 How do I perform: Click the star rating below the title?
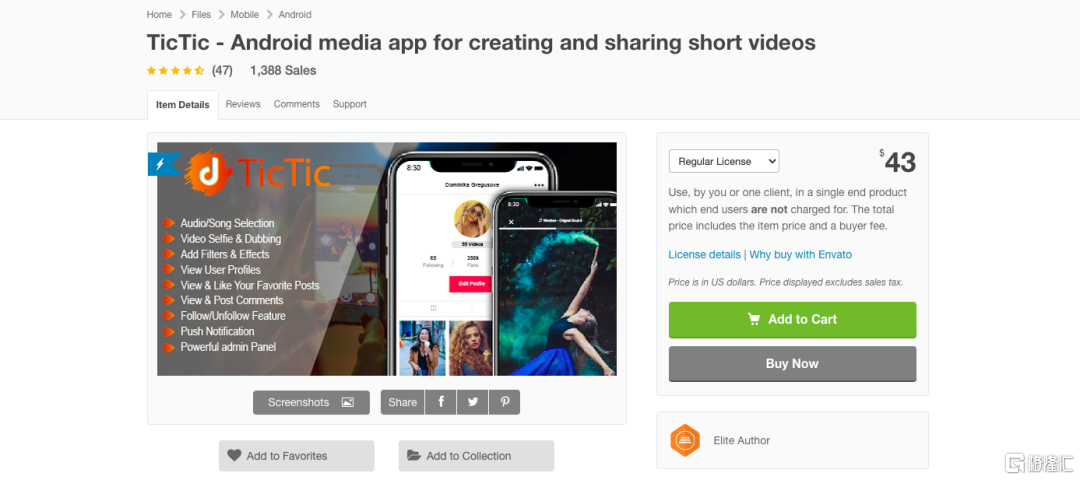click(175, 70)
